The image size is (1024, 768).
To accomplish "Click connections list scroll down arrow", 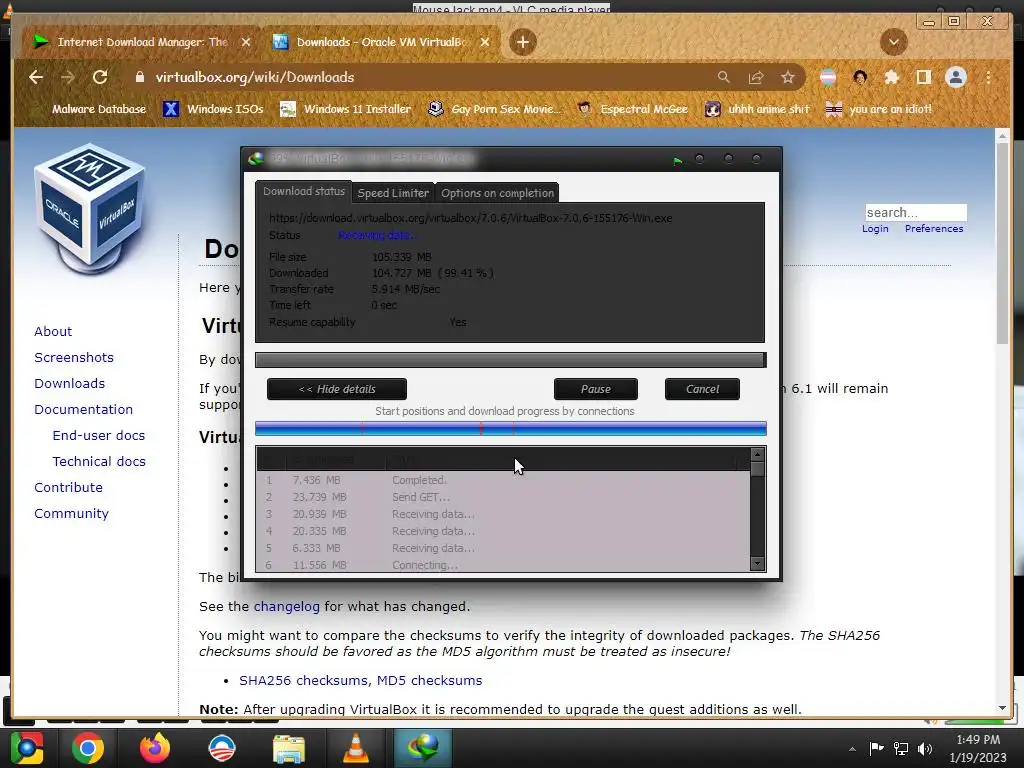I will pyautogui.click(x=758, y=564).
